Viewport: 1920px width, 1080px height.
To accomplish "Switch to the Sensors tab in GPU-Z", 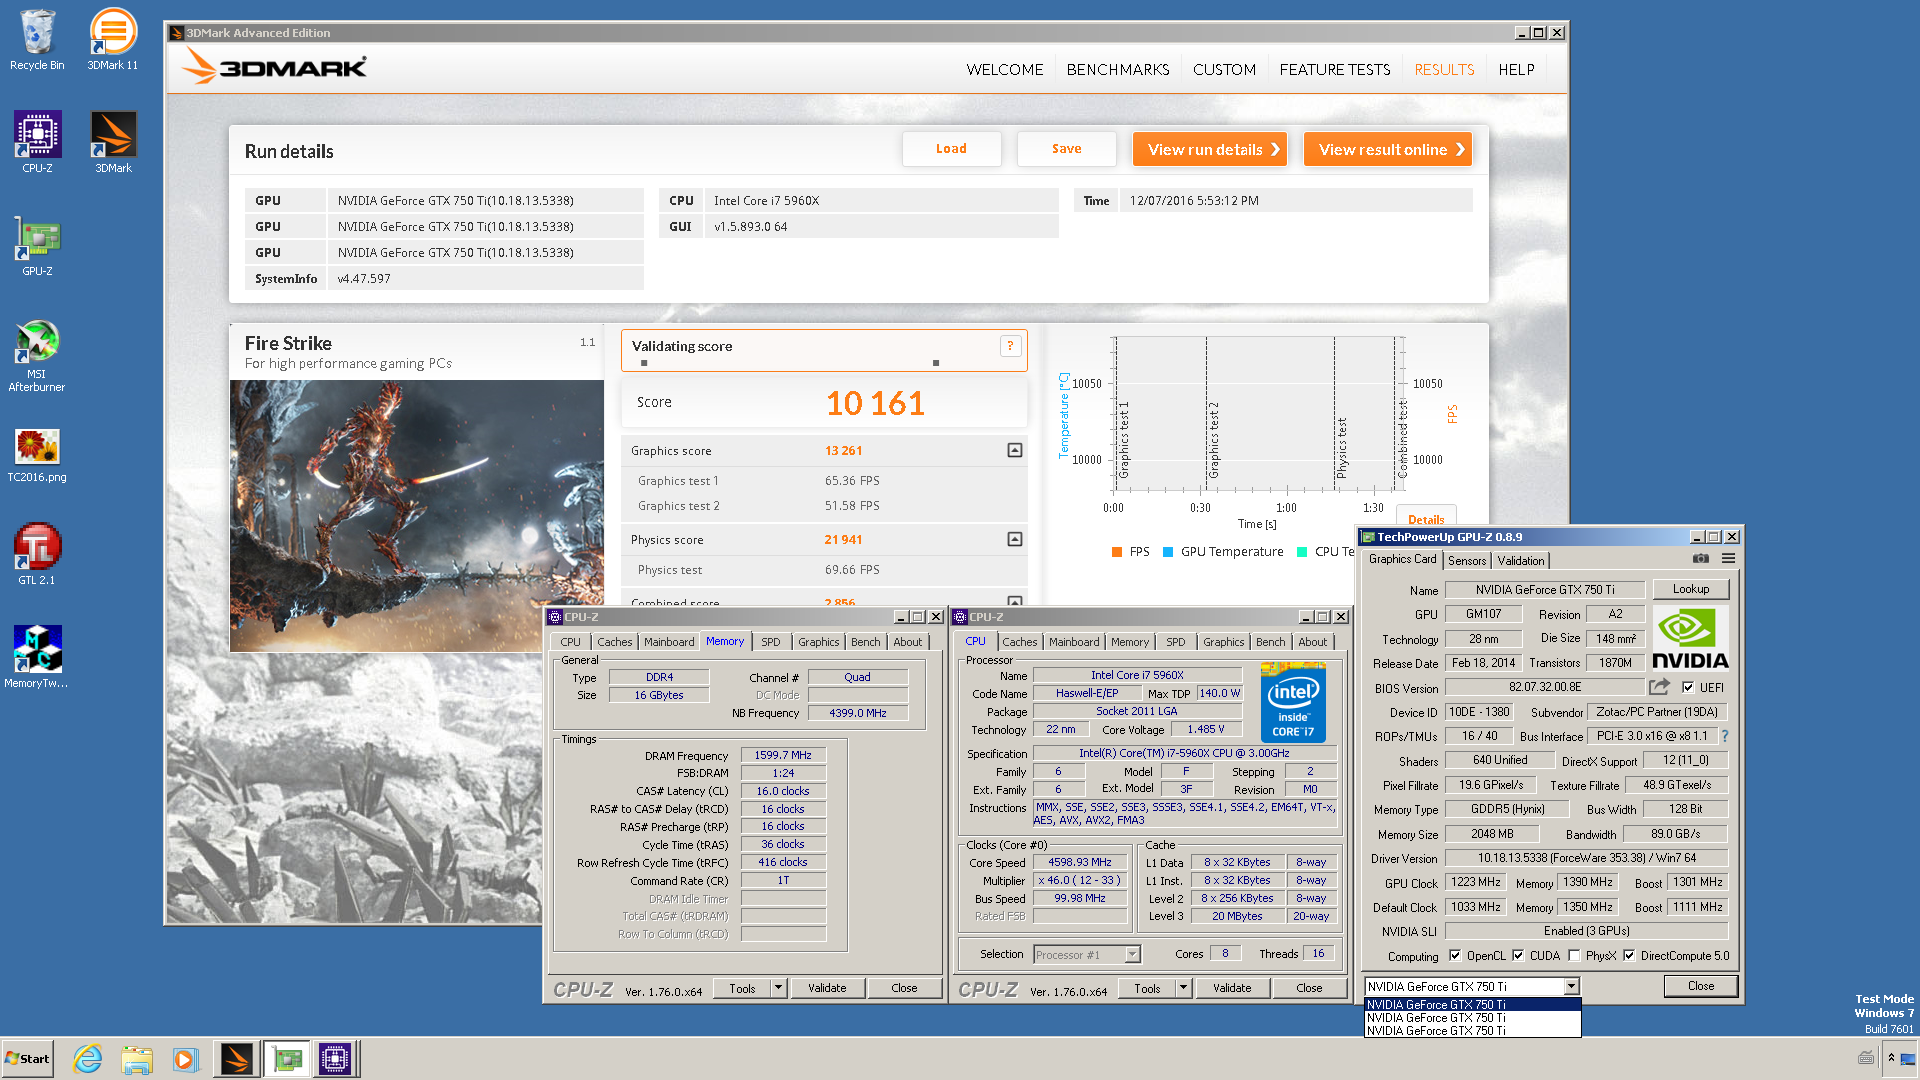I will tap(1467, 560).
